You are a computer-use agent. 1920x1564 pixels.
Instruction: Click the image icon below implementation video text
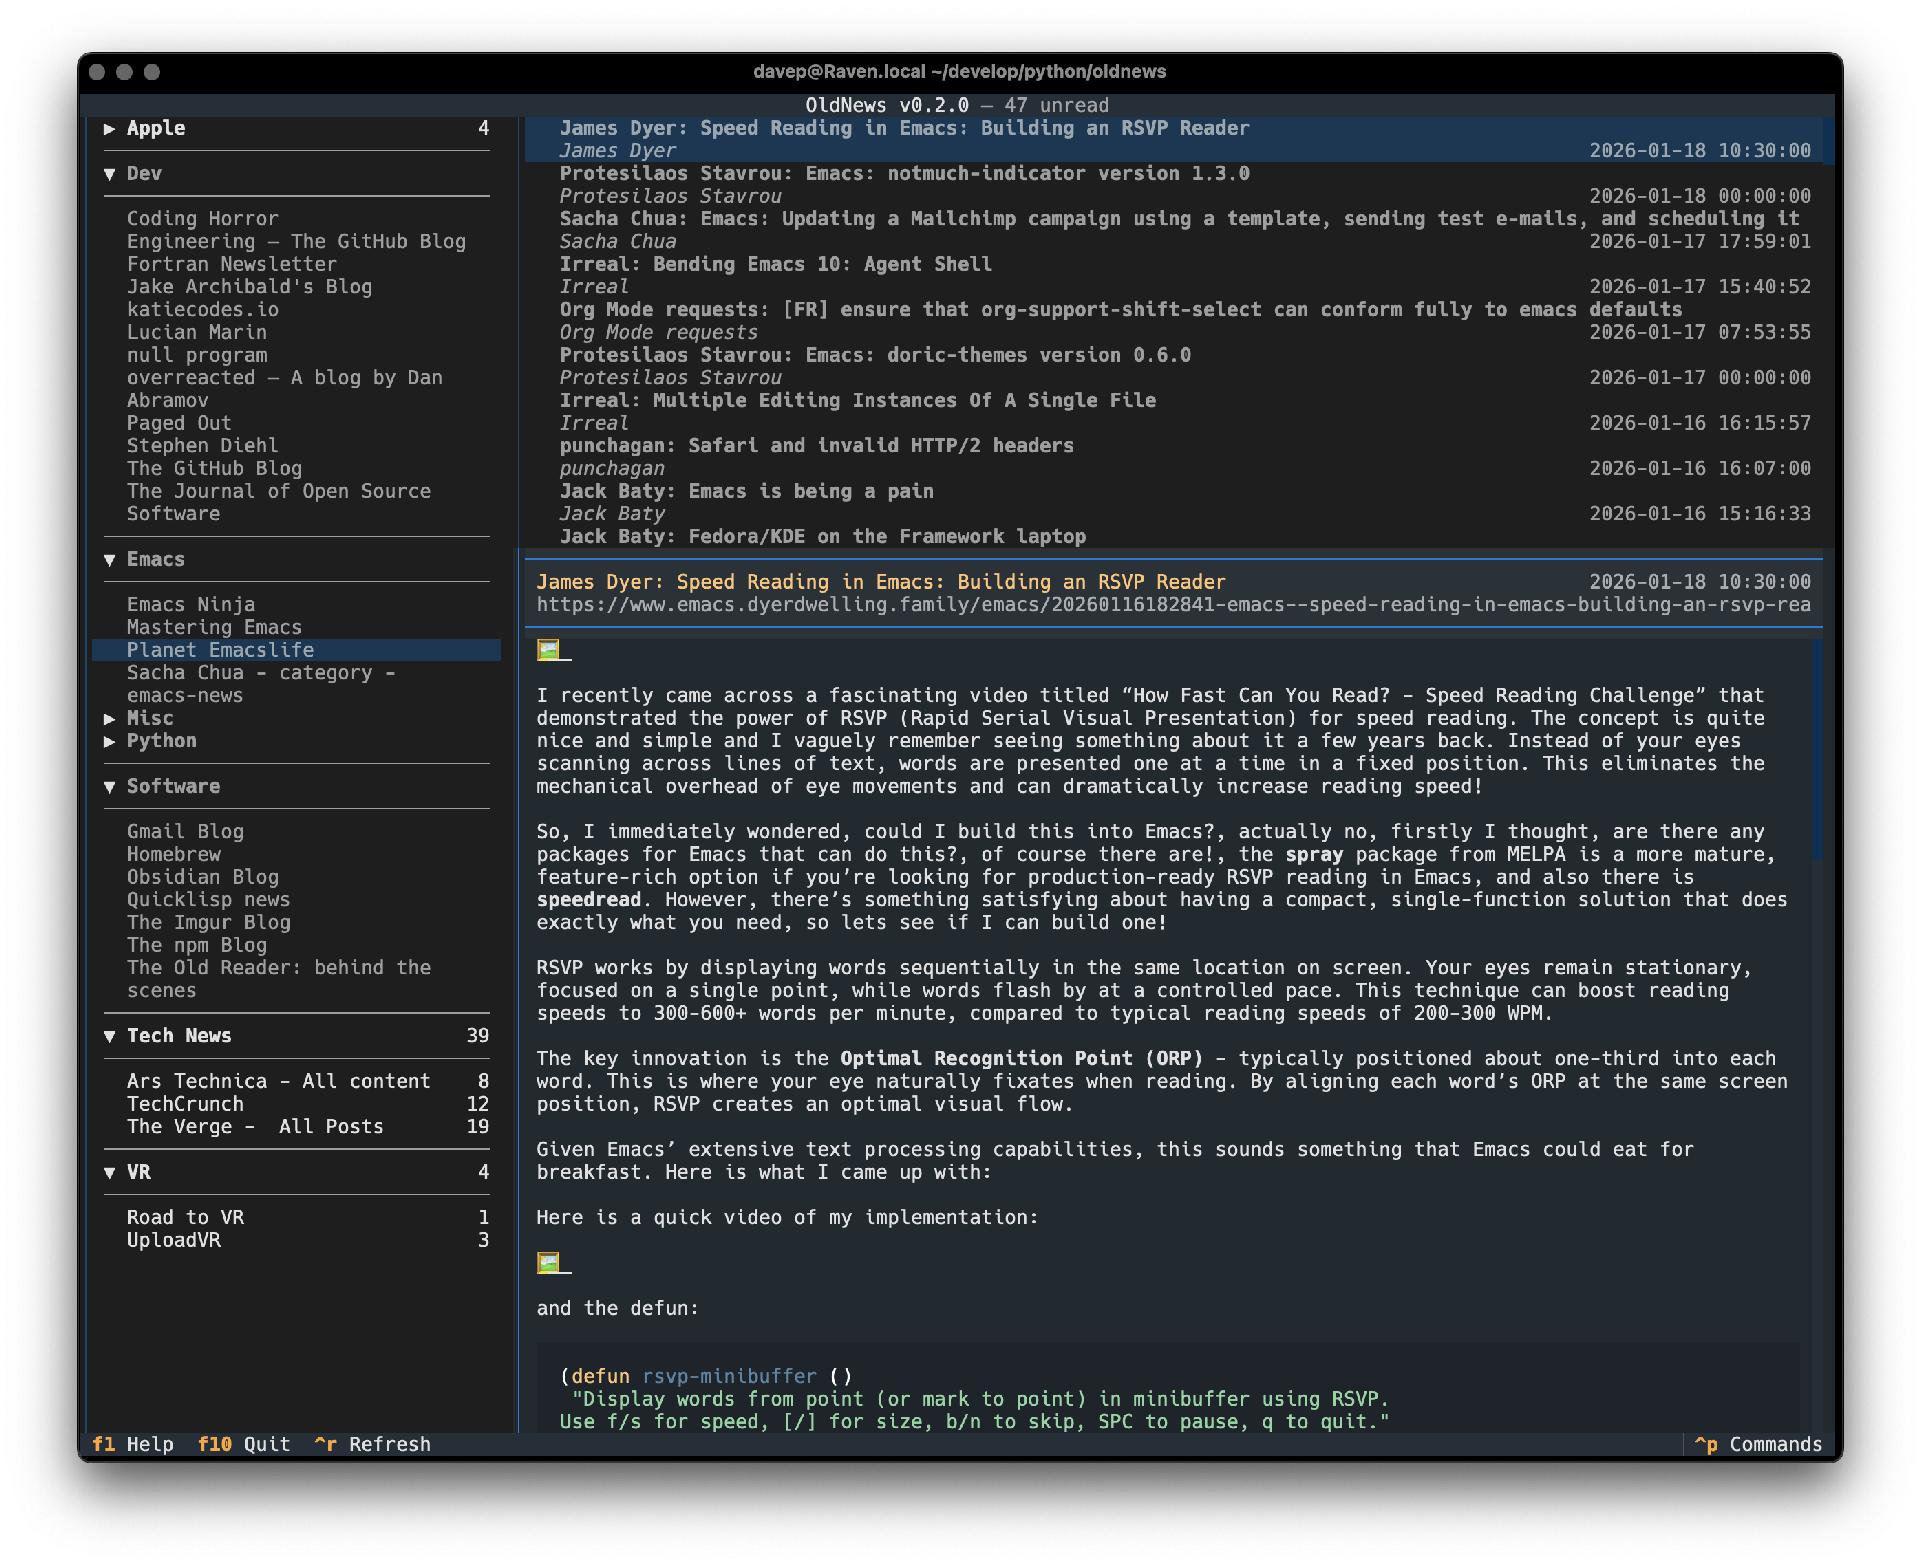(549, 1263)
